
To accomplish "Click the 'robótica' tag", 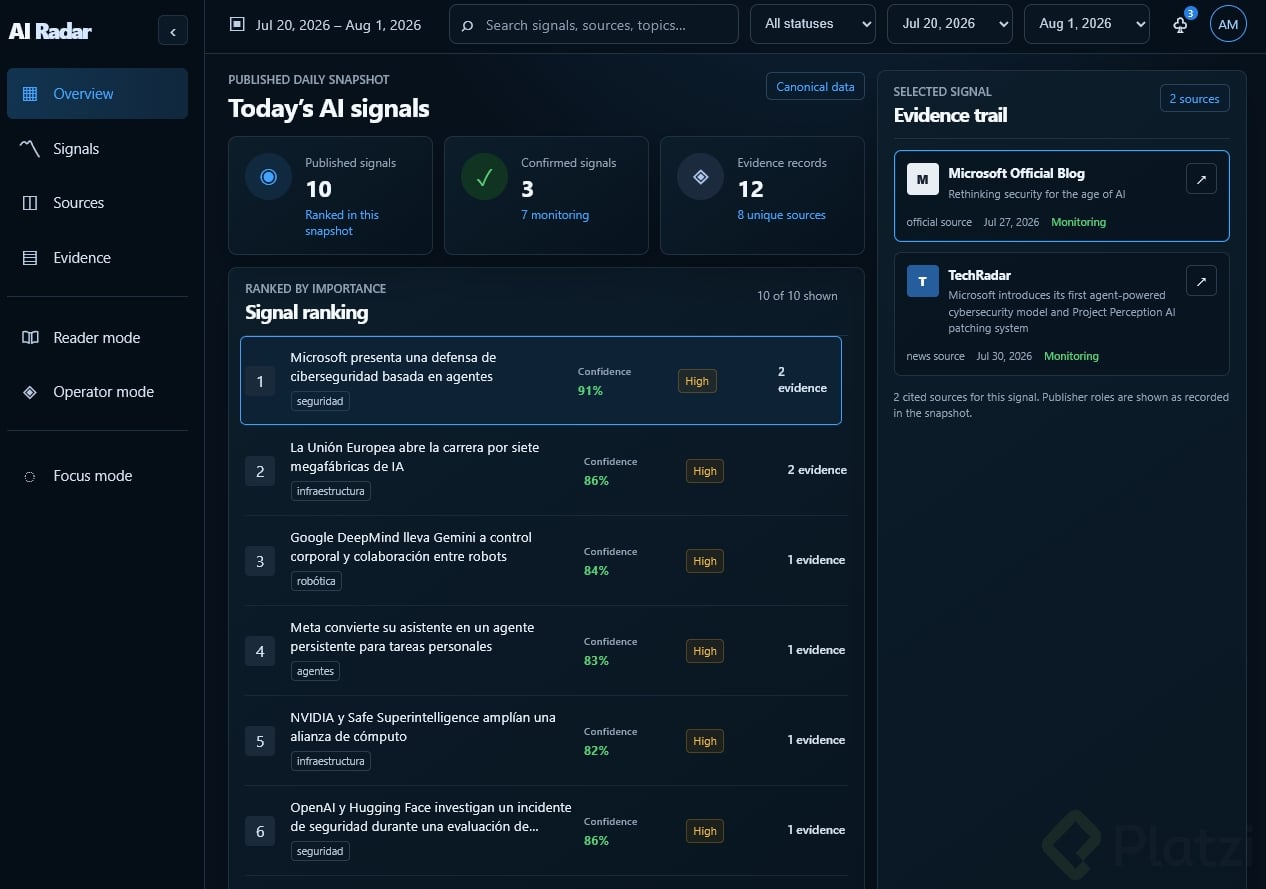I will pos(316,581).
